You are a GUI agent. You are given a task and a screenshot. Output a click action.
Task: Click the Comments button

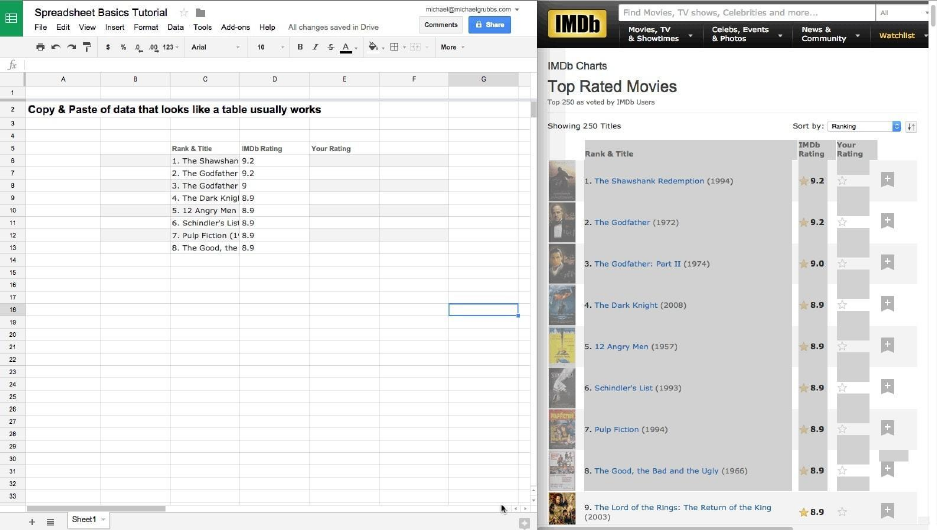441,24
